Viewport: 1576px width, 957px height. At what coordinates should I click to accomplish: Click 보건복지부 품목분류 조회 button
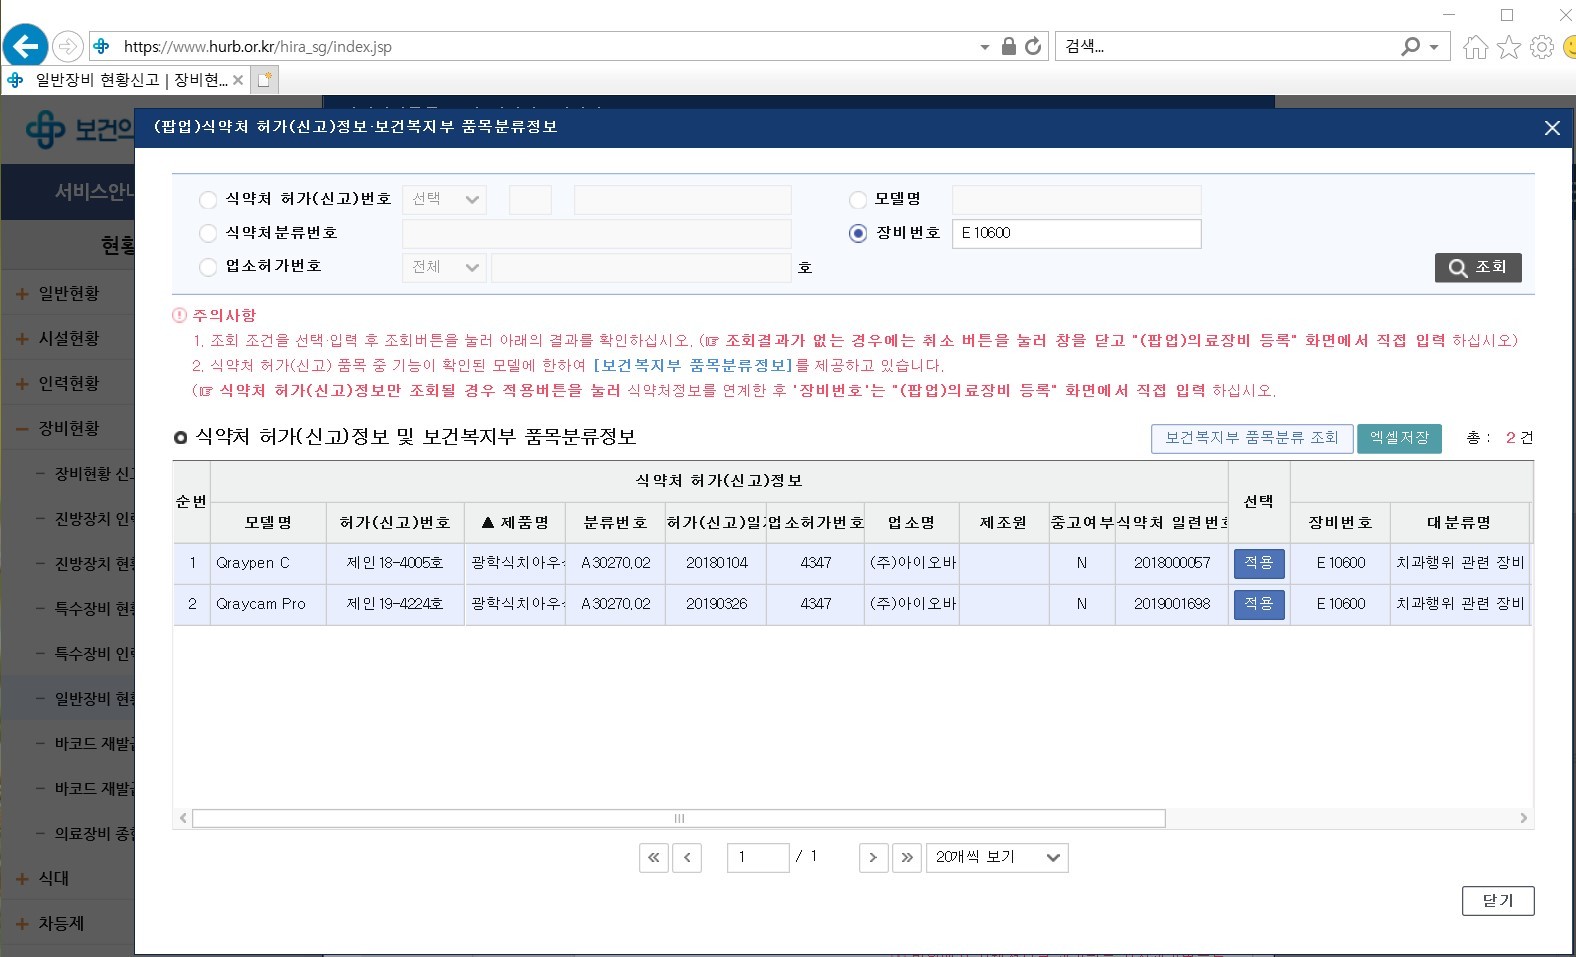pos(1252,438)
